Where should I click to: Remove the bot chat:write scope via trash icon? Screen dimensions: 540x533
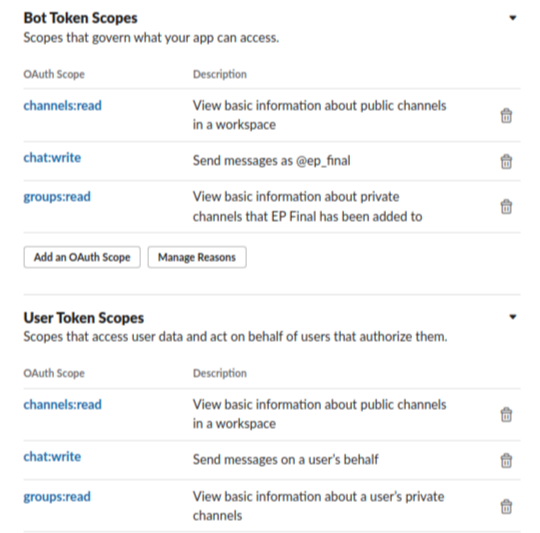(x=506, y=161)
